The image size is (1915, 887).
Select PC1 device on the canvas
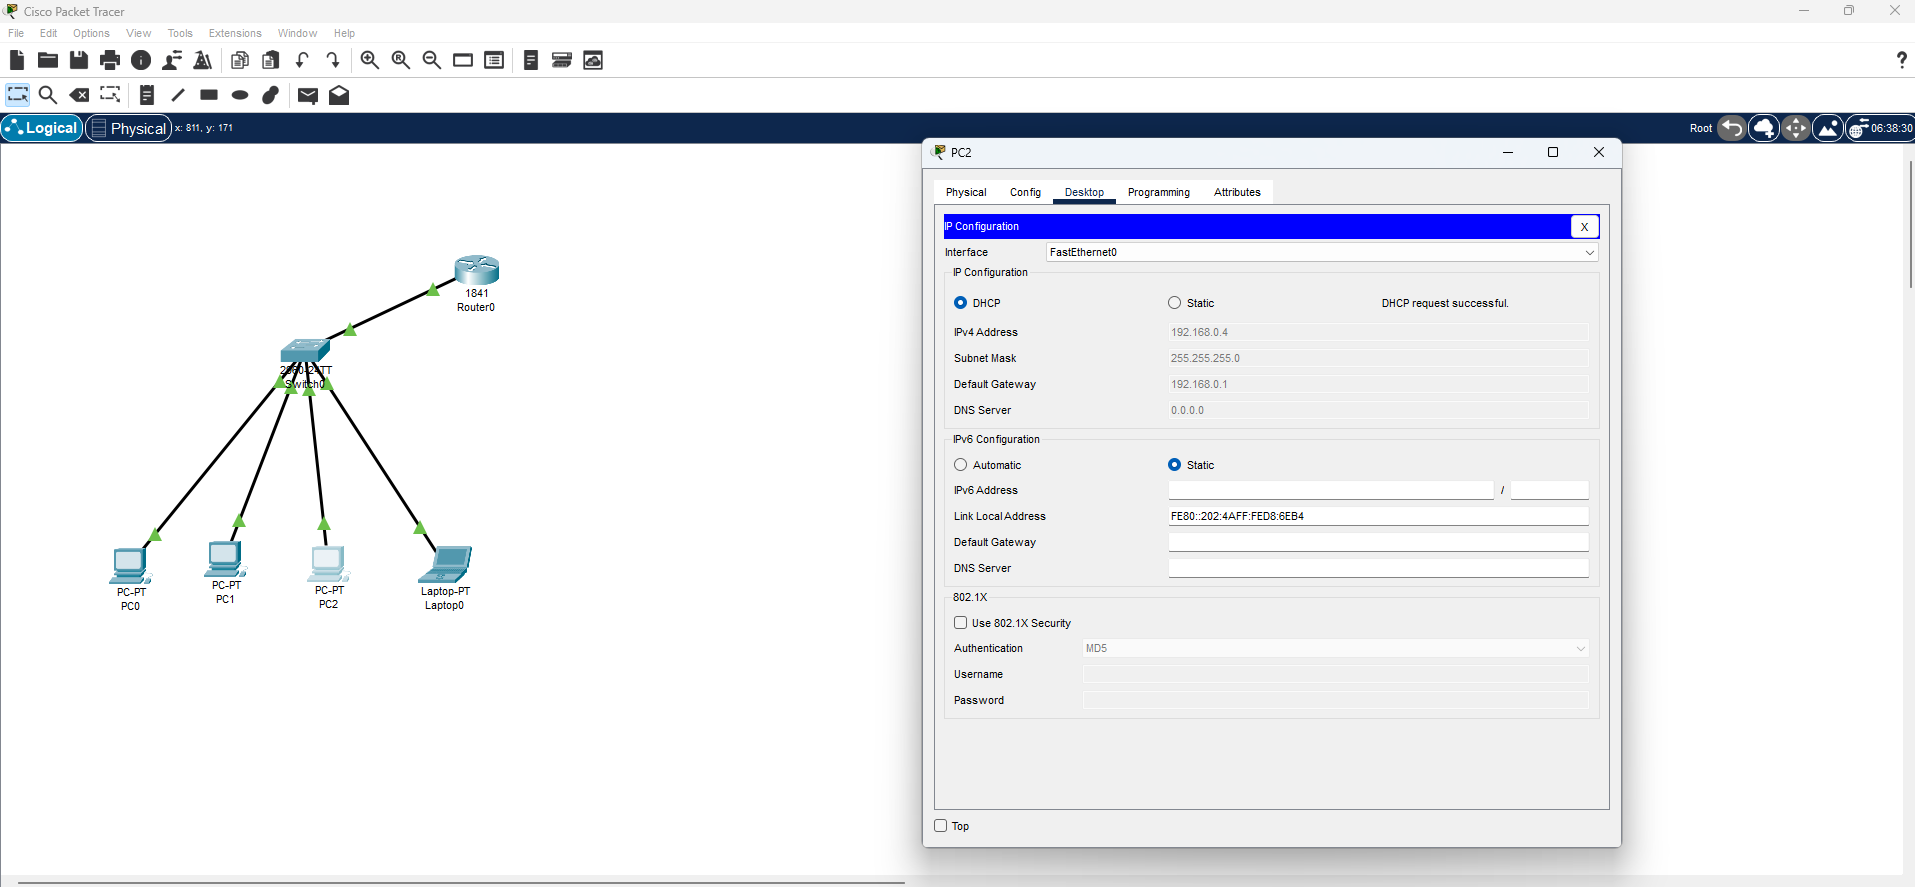[226, 559]
